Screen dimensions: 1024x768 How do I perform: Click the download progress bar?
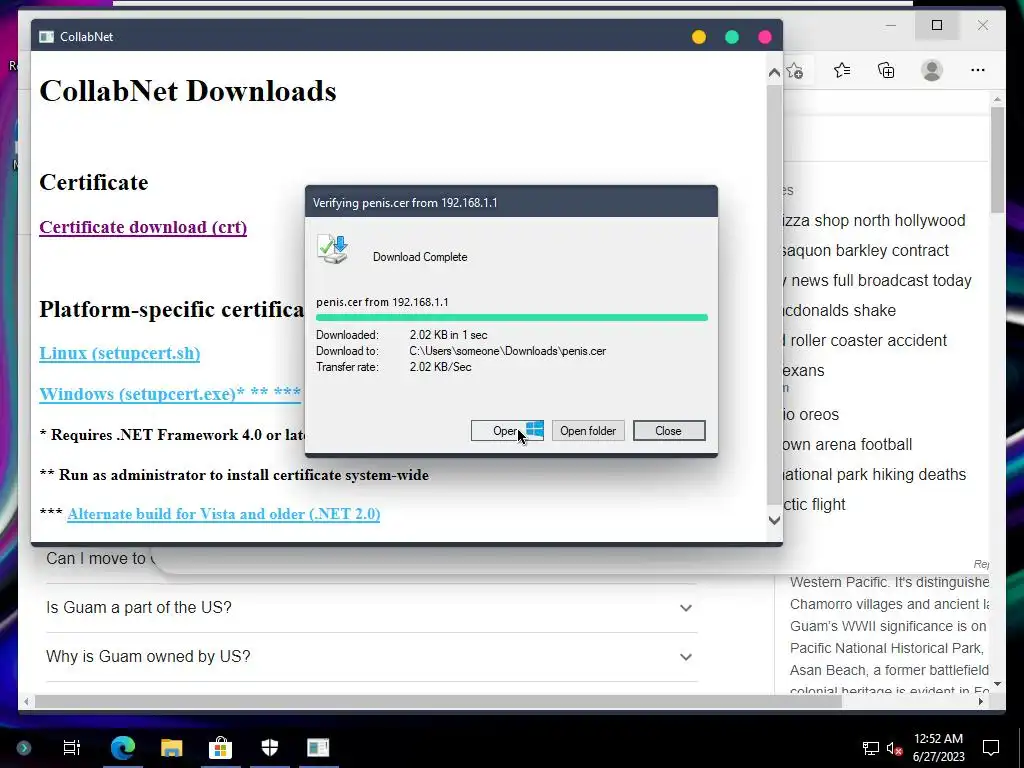[x=511, y=317]
